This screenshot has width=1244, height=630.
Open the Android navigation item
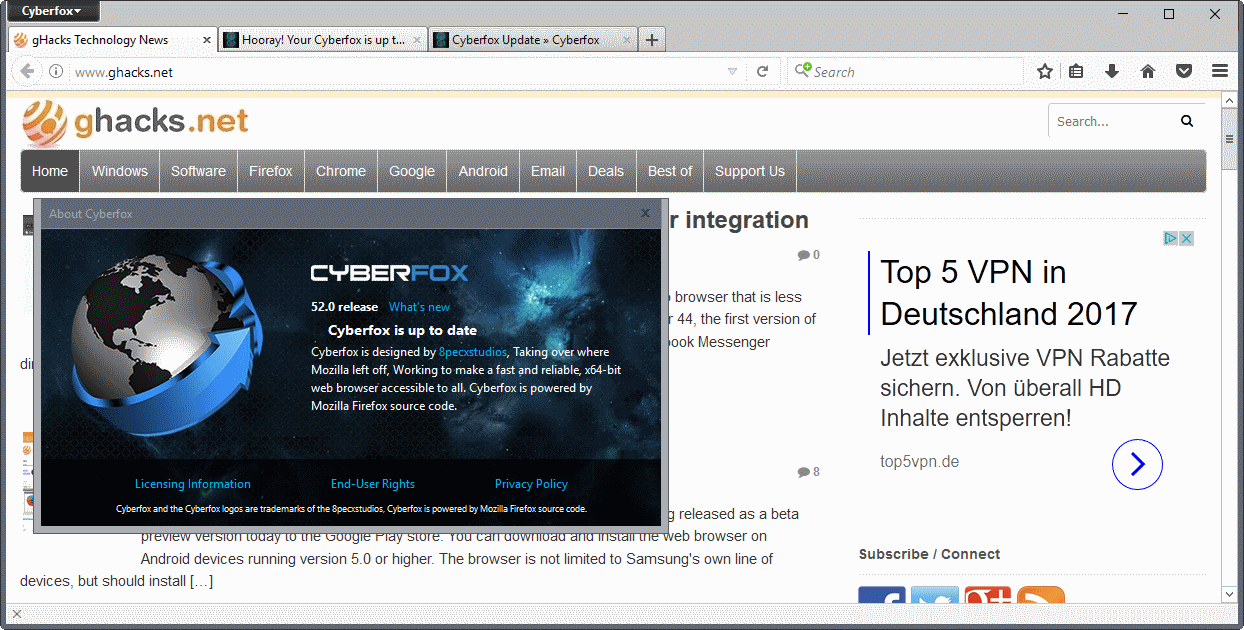[x=483, y=171]
